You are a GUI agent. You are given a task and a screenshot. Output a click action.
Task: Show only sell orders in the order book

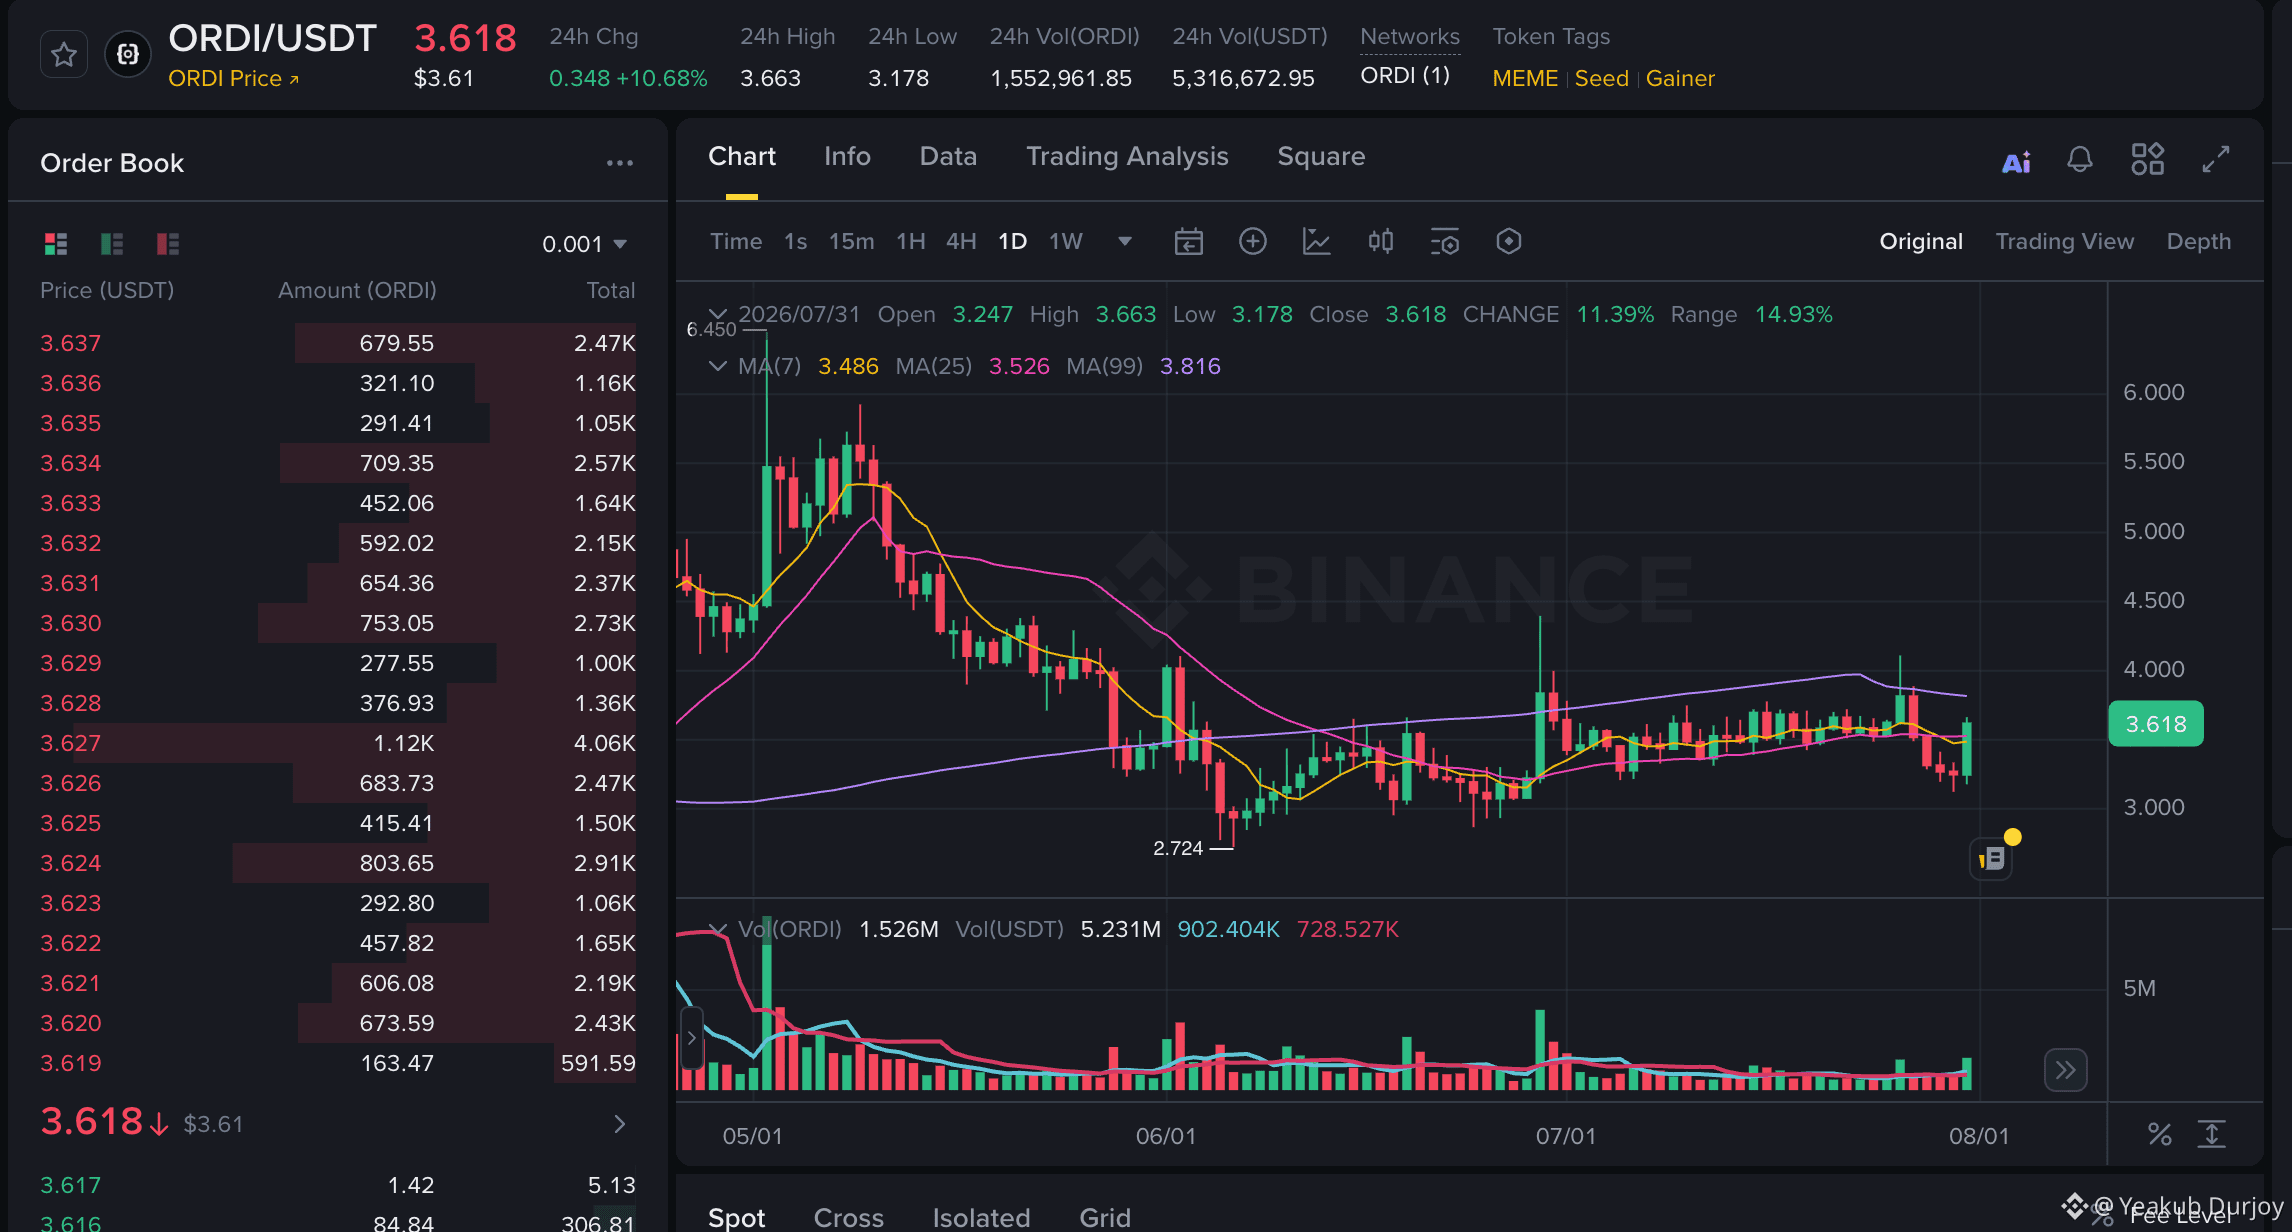[168, 243]
